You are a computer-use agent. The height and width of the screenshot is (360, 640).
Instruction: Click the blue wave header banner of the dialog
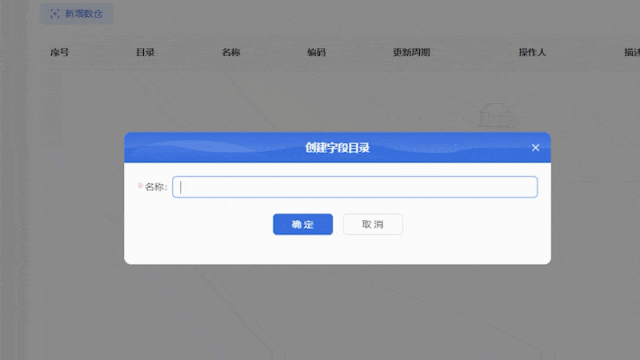[x=338, y=147]
